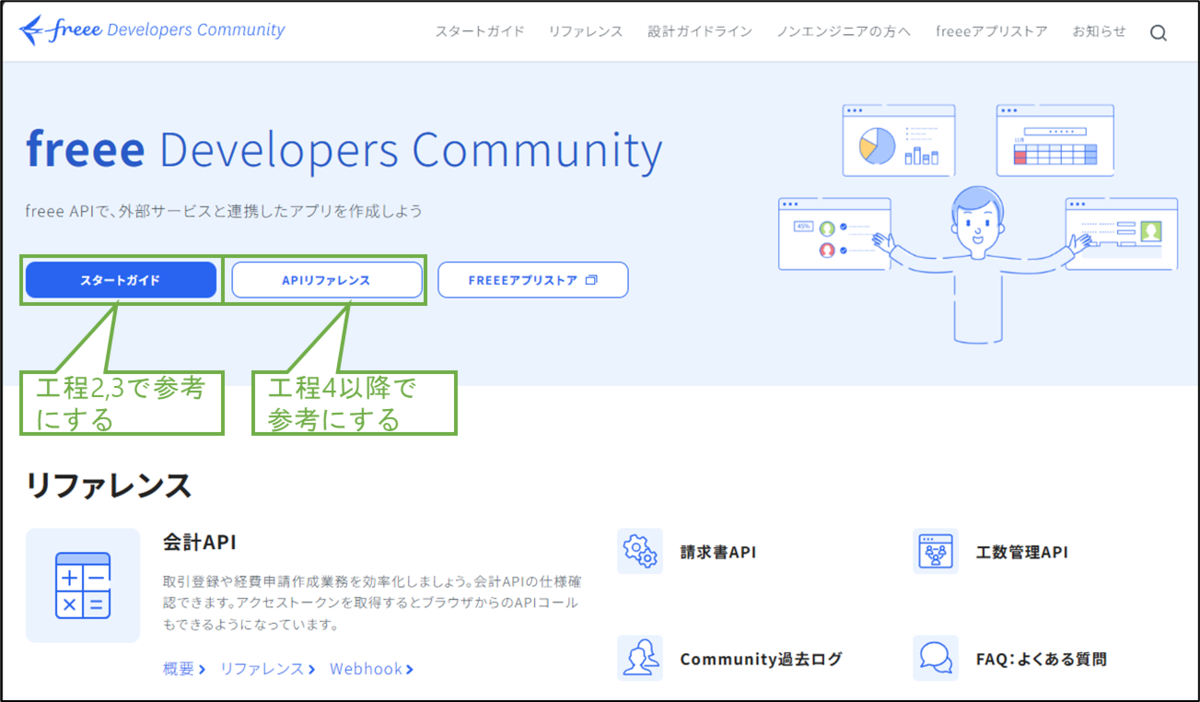Image resolution: width=1200 pixels, height=702 pixels.
Task: Open the search magnifier icon
Action: tap(1158, 33)
